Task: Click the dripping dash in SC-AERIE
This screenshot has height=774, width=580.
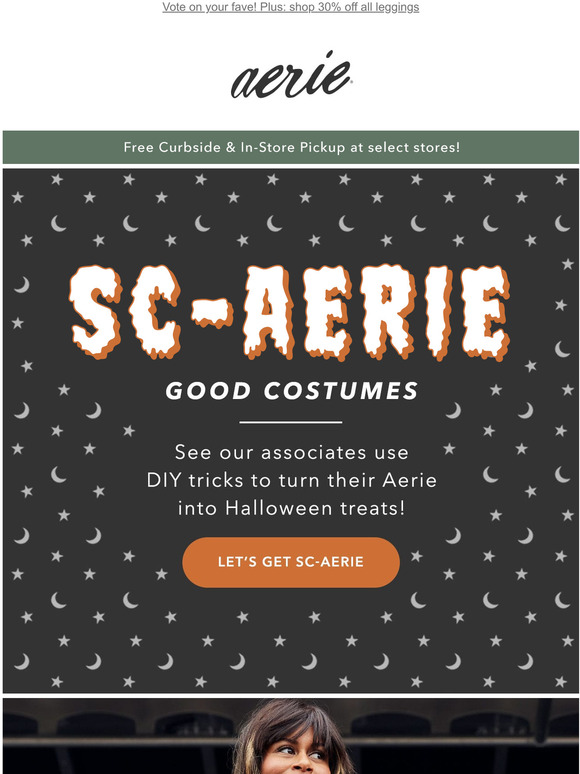Action: pyautogui.click(x=212, y=313)
